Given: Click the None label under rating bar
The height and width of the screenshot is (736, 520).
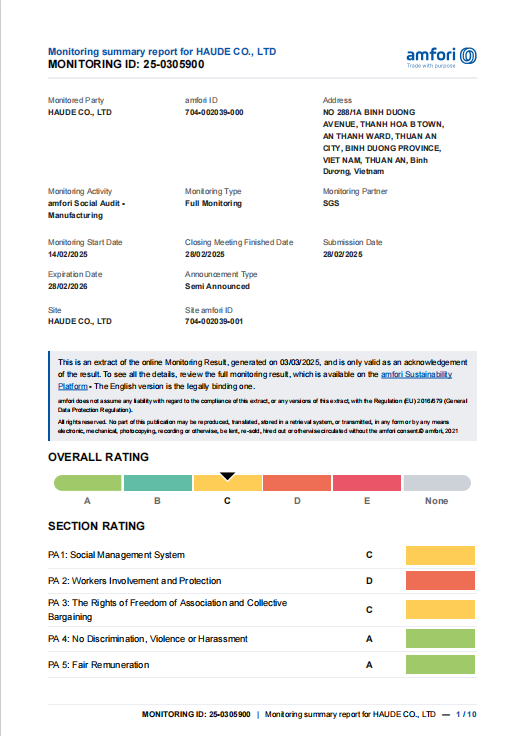Looking at the screenshot, I should (x=436, y=501).
